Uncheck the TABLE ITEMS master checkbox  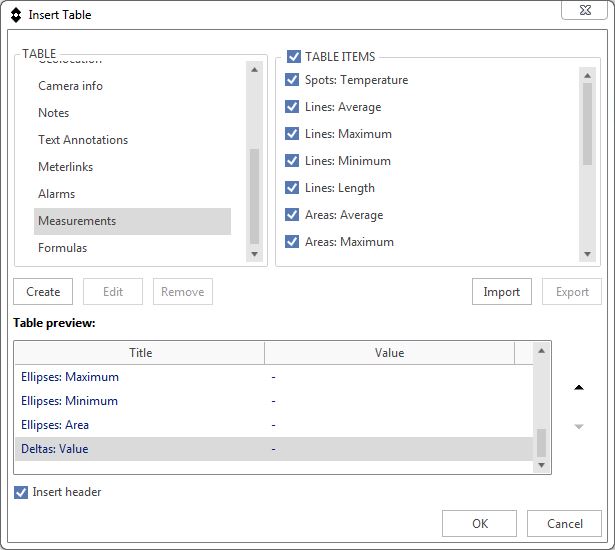pyautogui.click(x=294, y=57)
